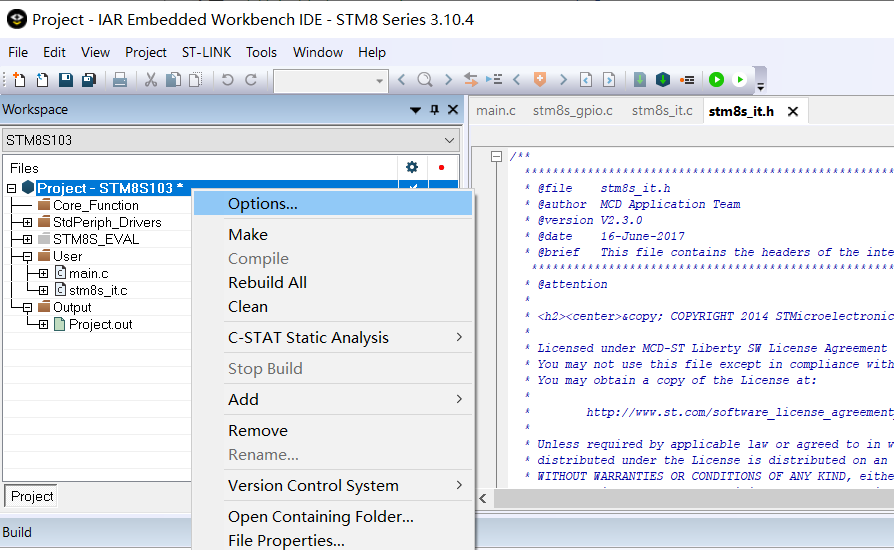Close the Workspace panel
Image resolution: width=894 pixels, height=550 pixels.
click(x=453, y=109)
